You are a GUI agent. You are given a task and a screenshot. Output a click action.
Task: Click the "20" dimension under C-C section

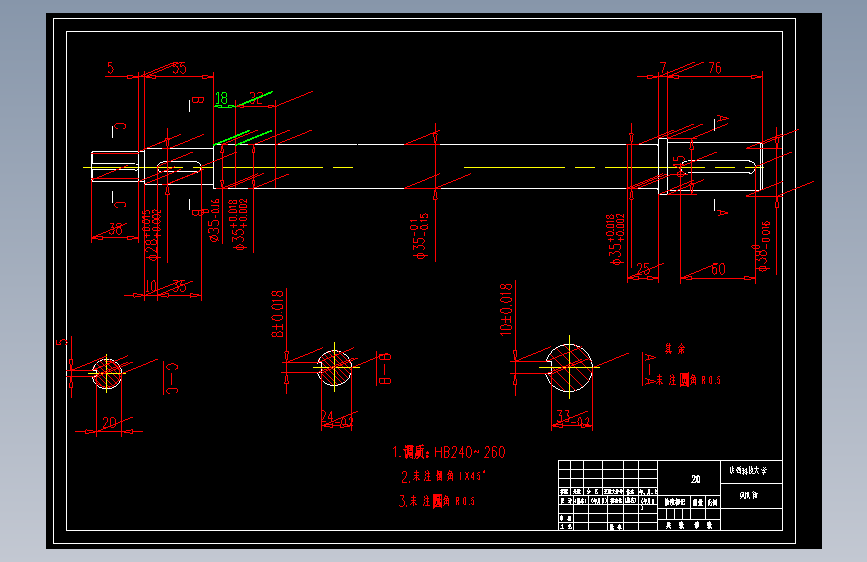coord(109,423)
